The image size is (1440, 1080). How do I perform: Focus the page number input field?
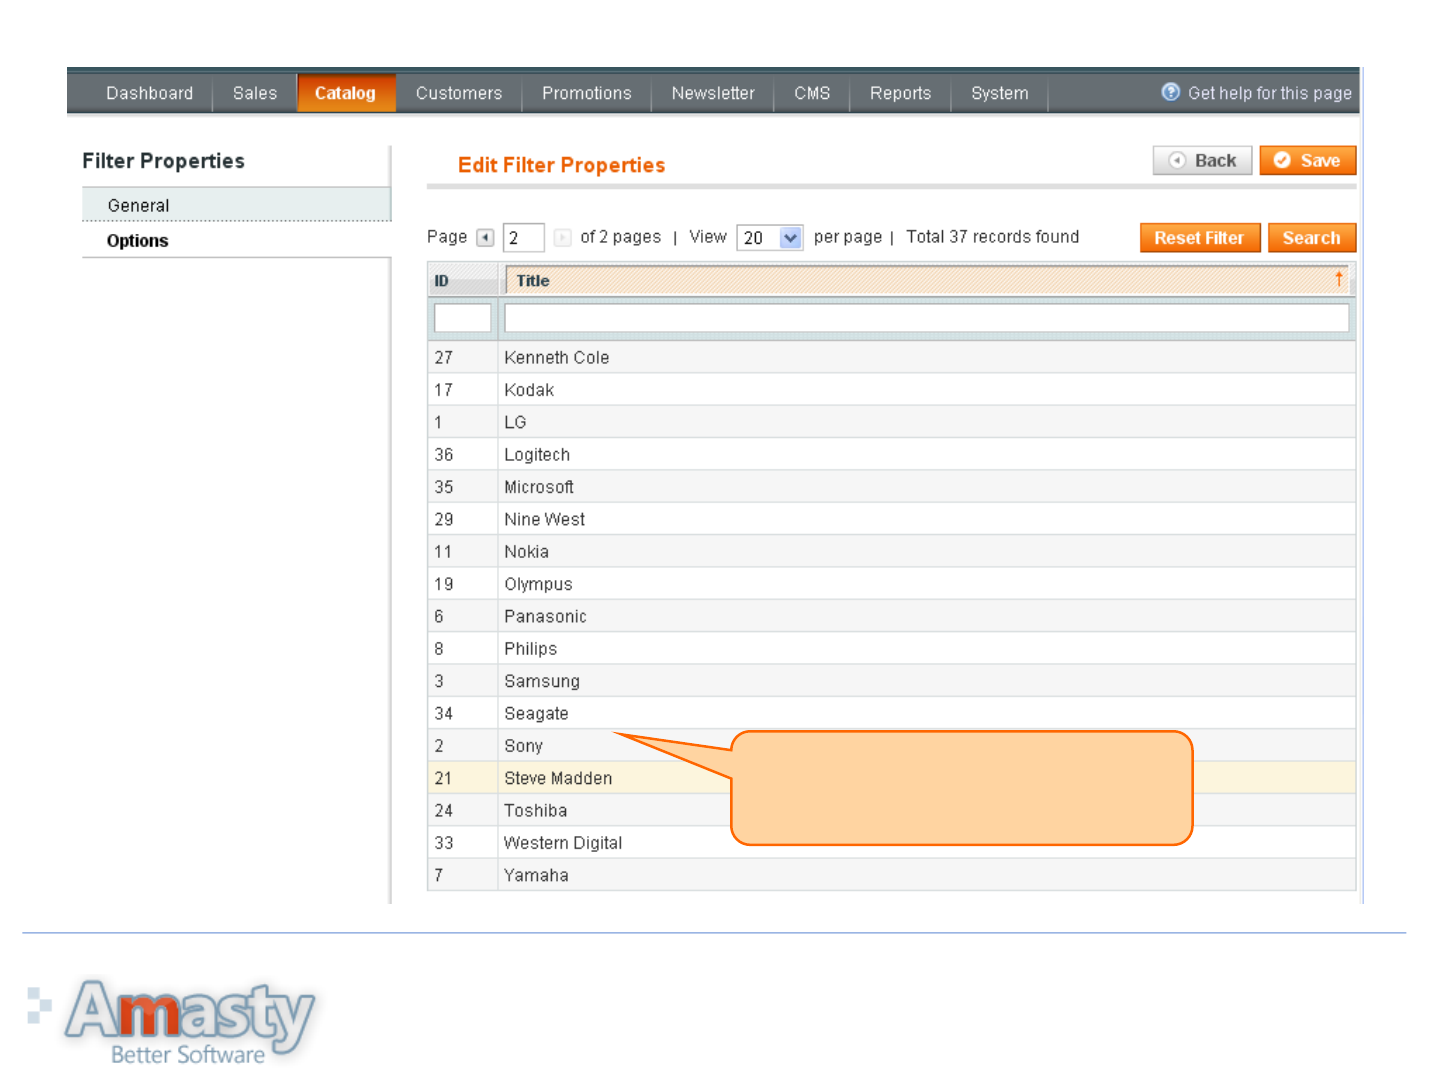coord(524,238)
